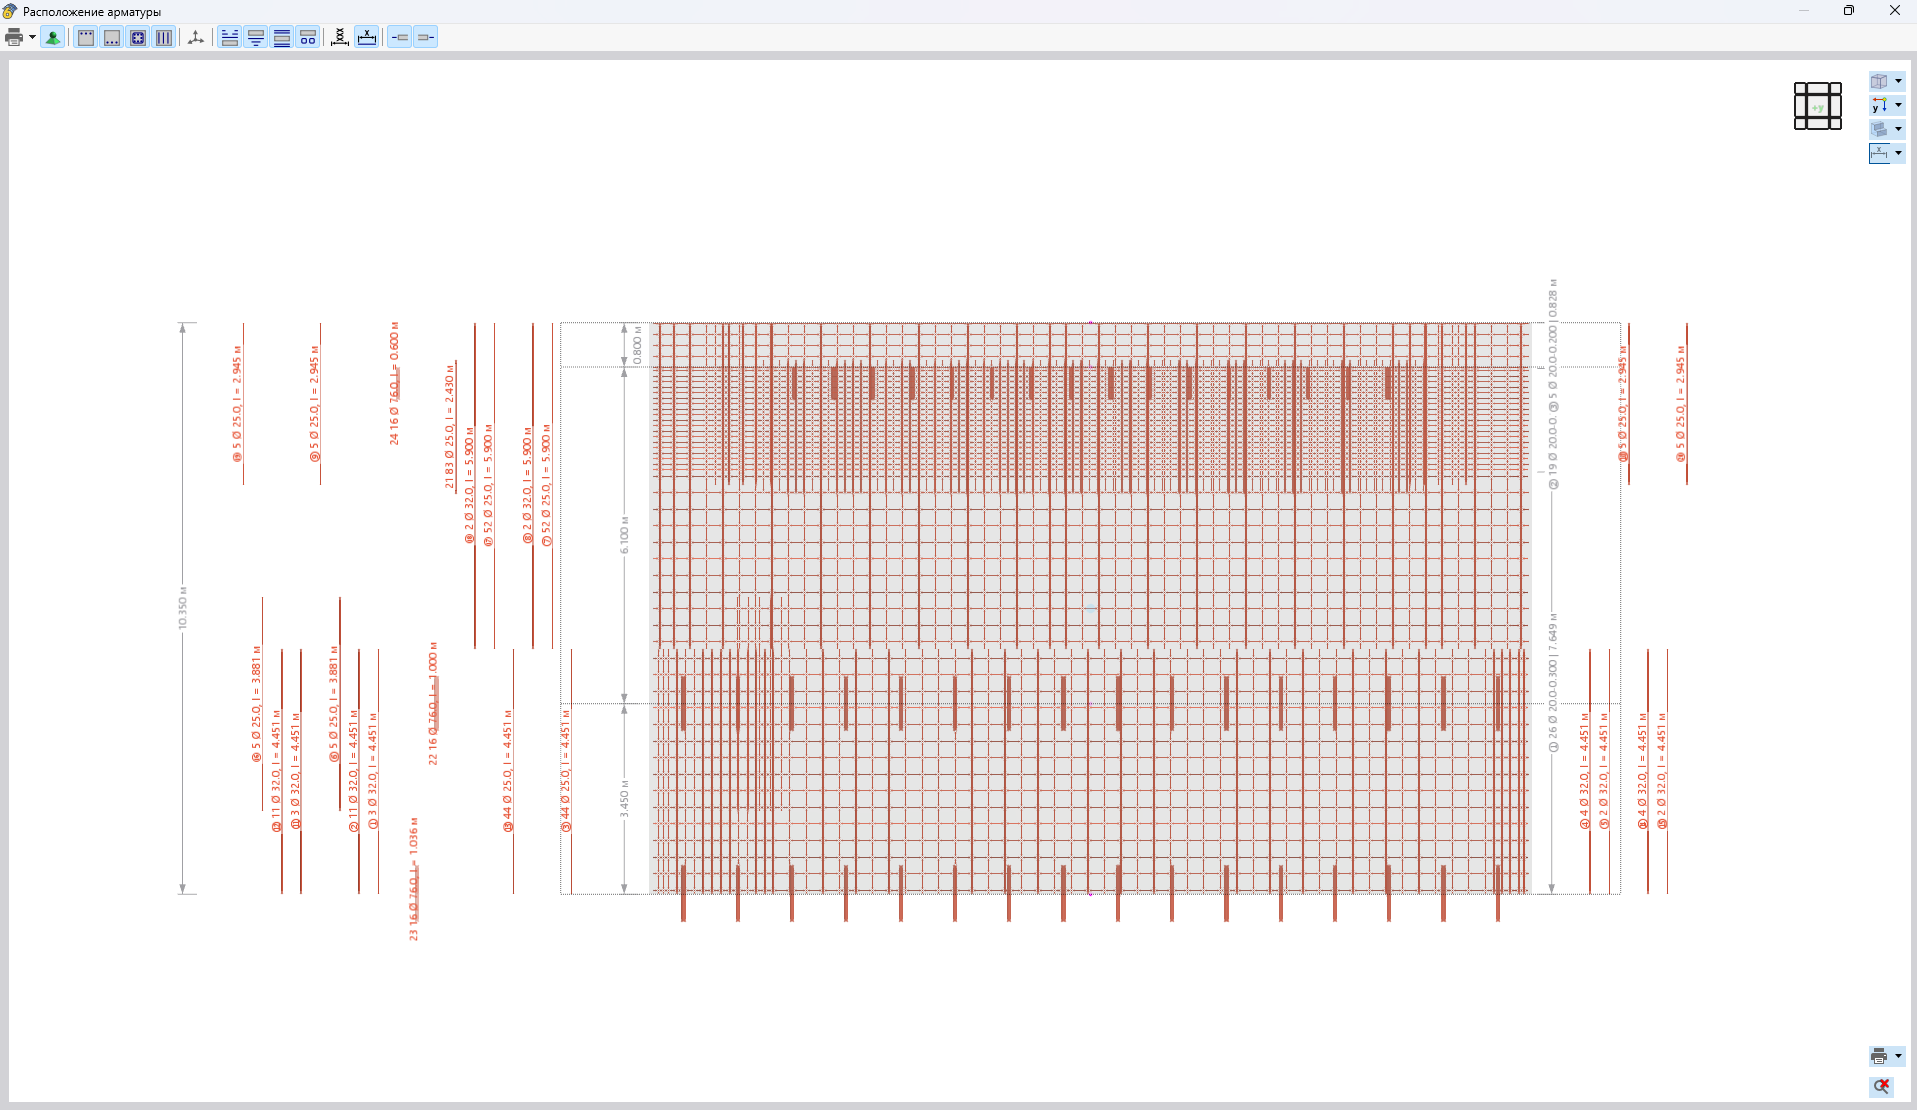
Task: Toggle top reinforcement display button
Action: [86, 38]
